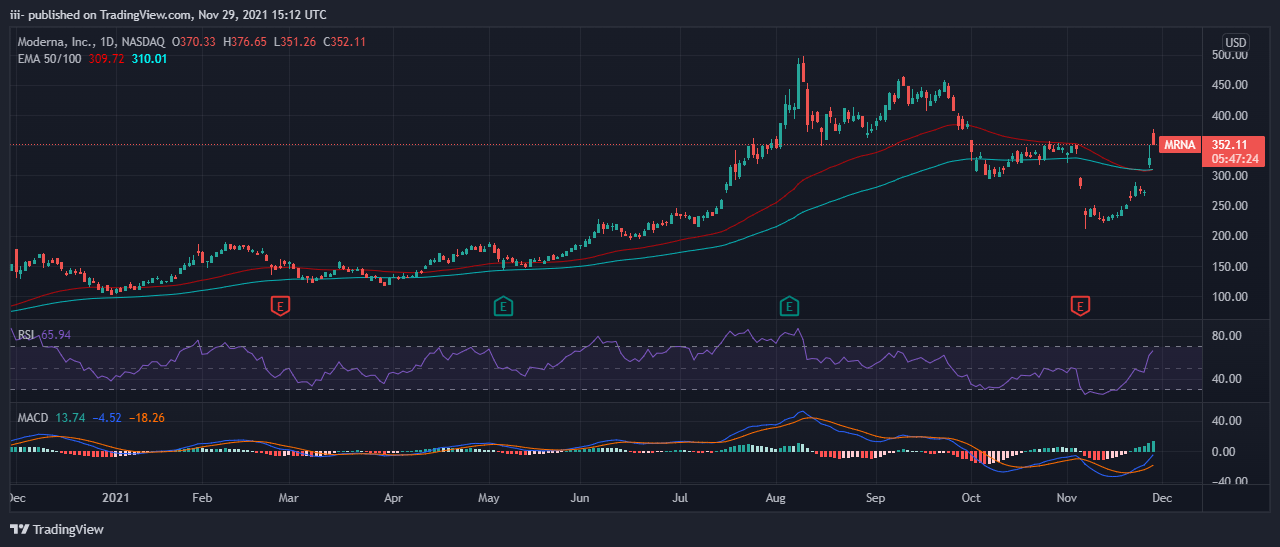Click the green earnings E marker near May

pos(504,305)
